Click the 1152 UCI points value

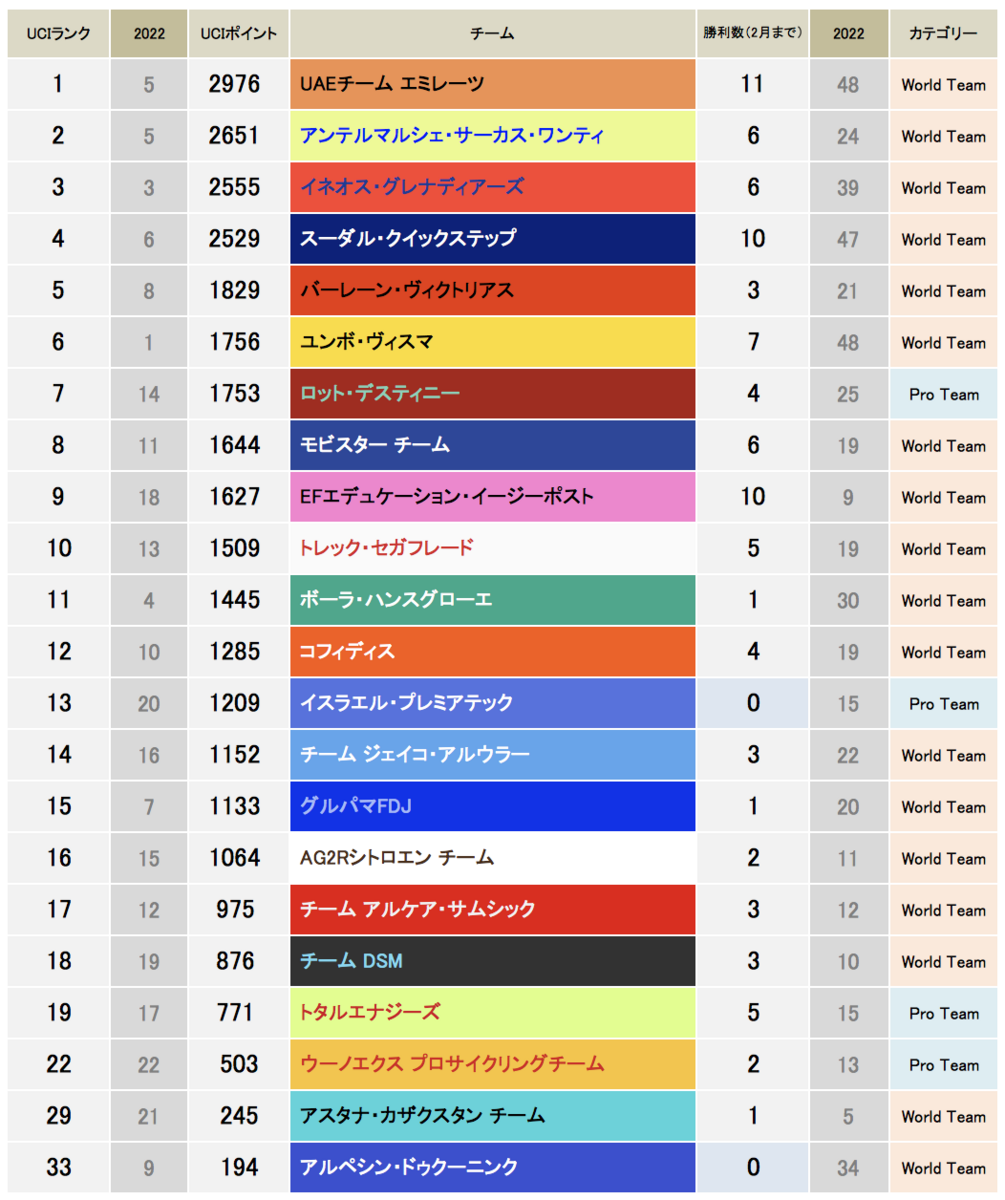click(x=234, y=755)
